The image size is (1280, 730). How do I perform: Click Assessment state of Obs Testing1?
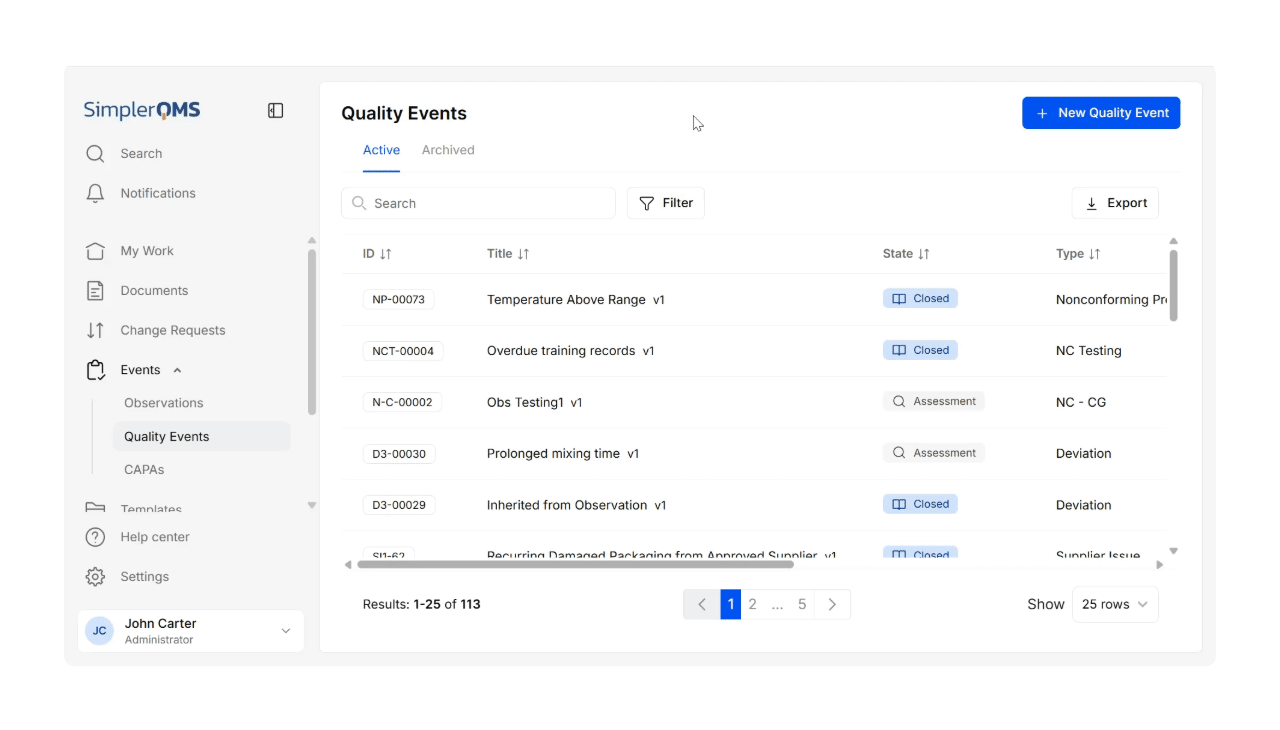934,401
